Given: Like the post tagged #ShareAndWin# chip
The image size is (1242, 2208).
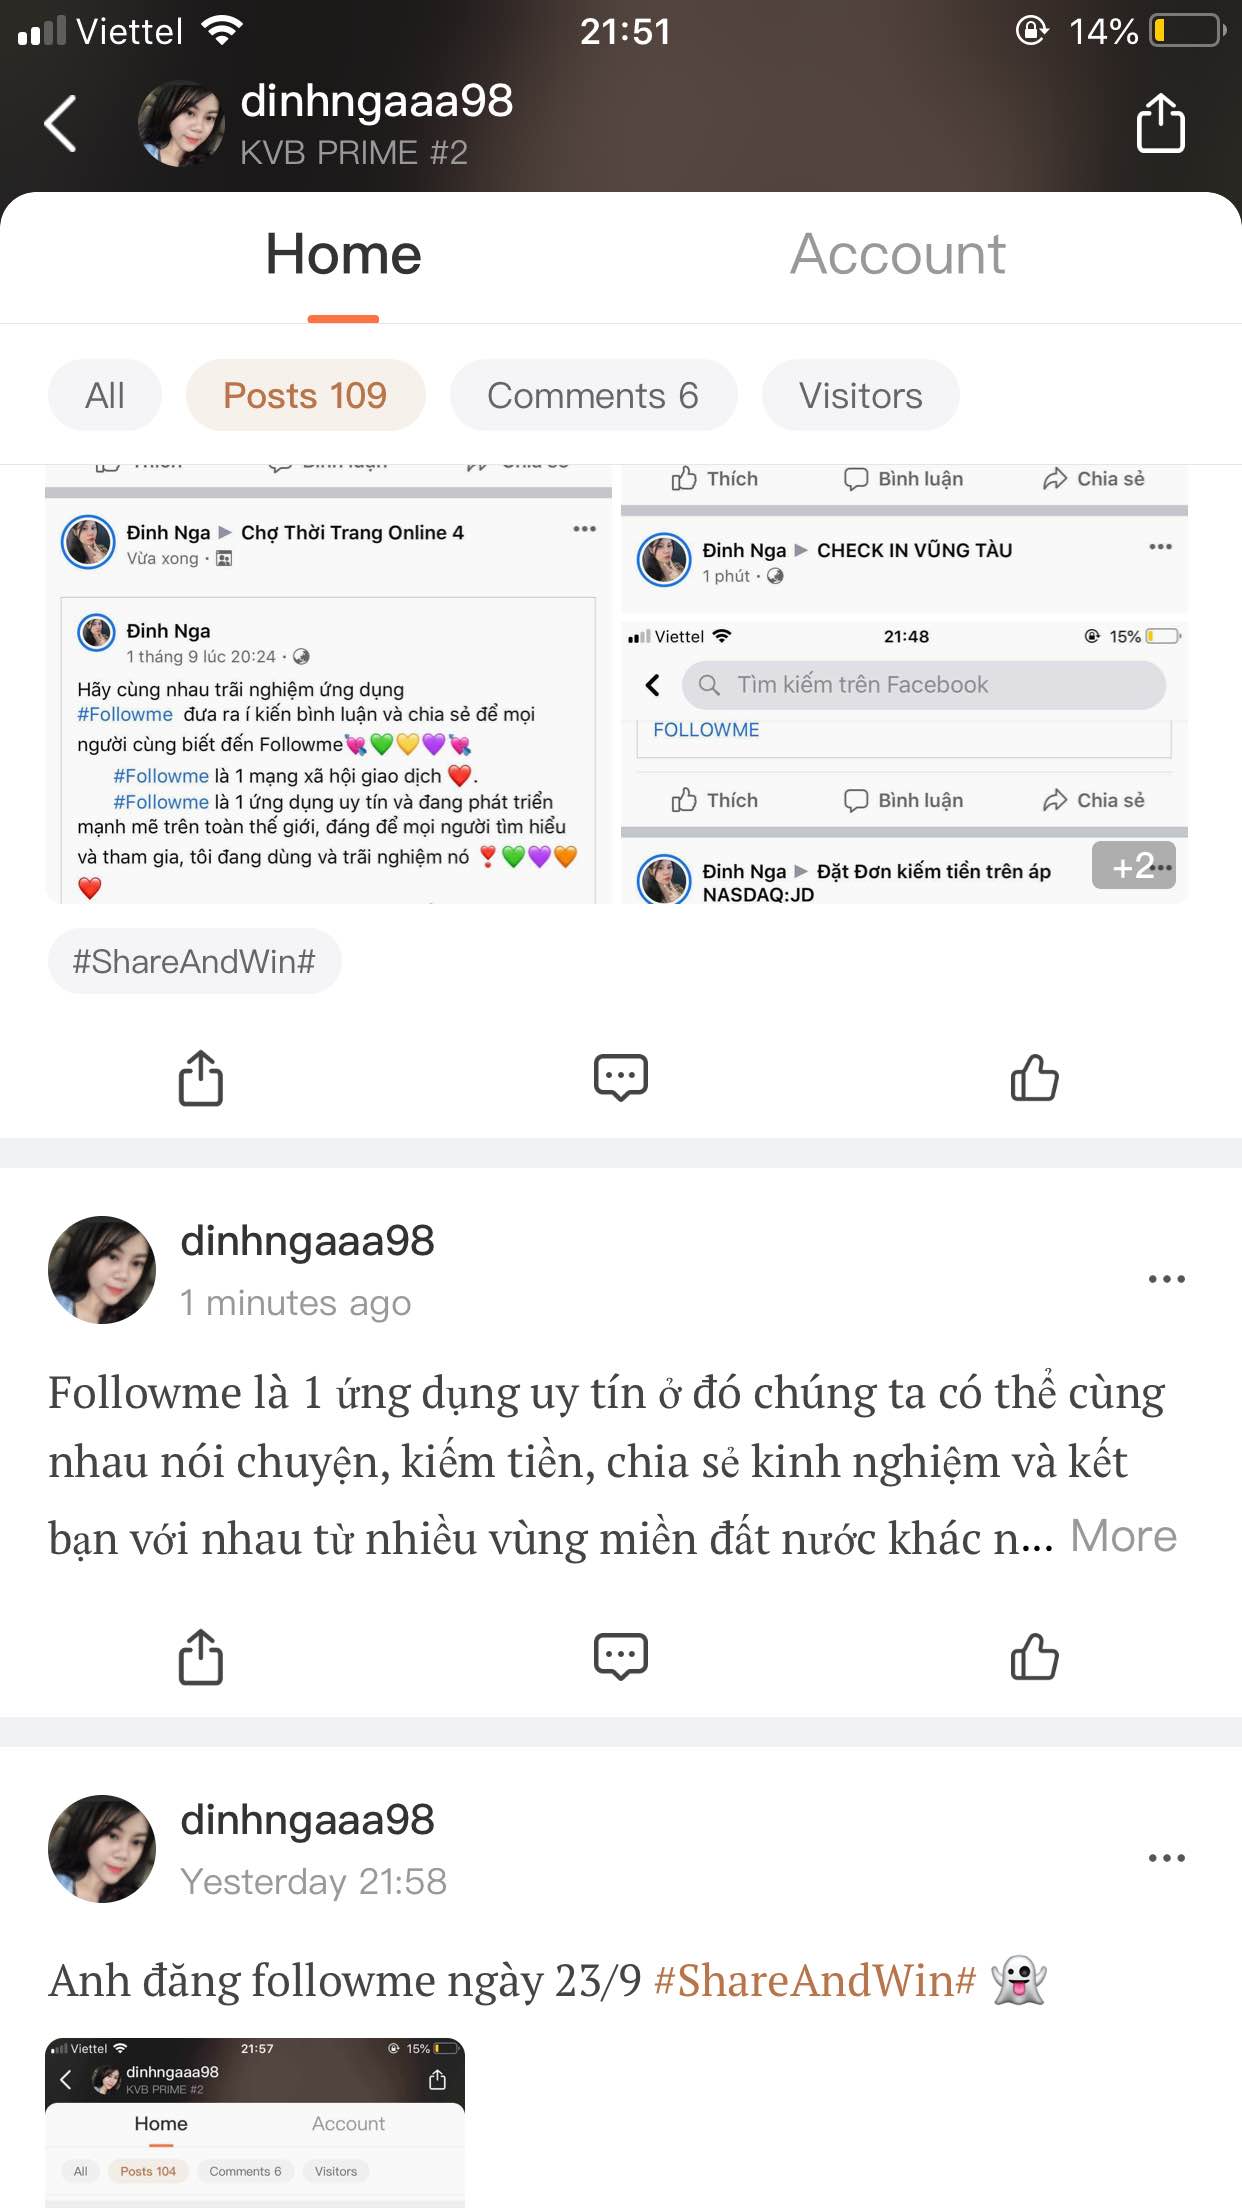Looking at the screenshot, I should (1034, 1078).
